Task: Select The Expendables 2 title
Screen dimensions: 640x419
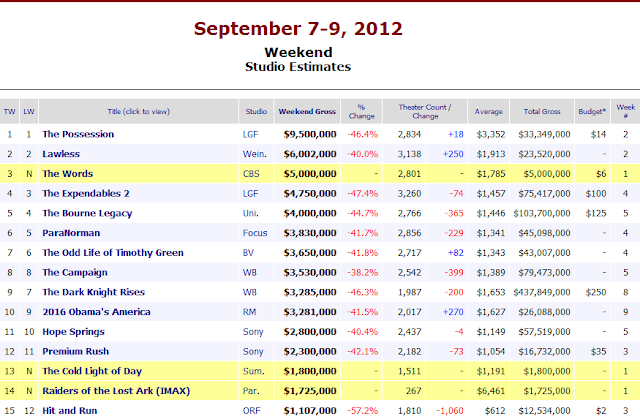Action: tap(86, 193)
